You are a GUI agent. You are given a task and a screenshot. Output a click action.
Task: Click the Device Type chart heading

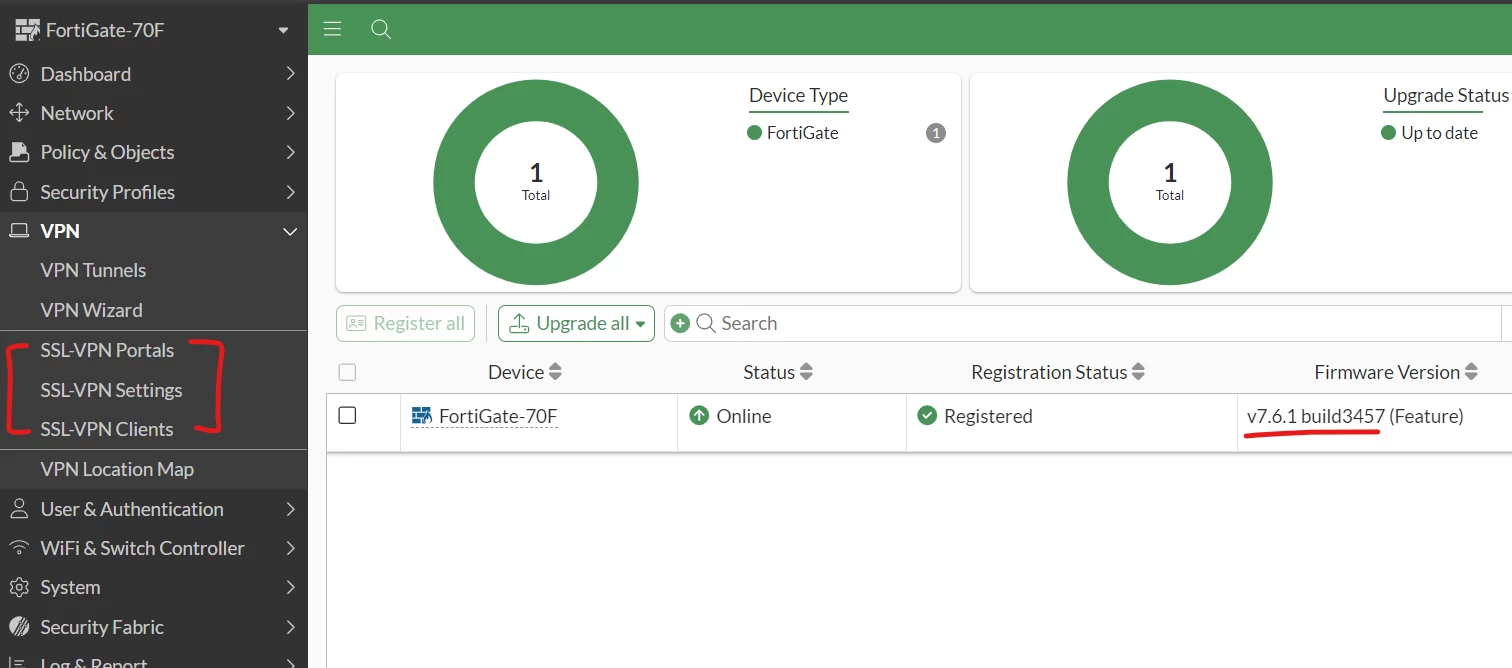tap(798, 96)
